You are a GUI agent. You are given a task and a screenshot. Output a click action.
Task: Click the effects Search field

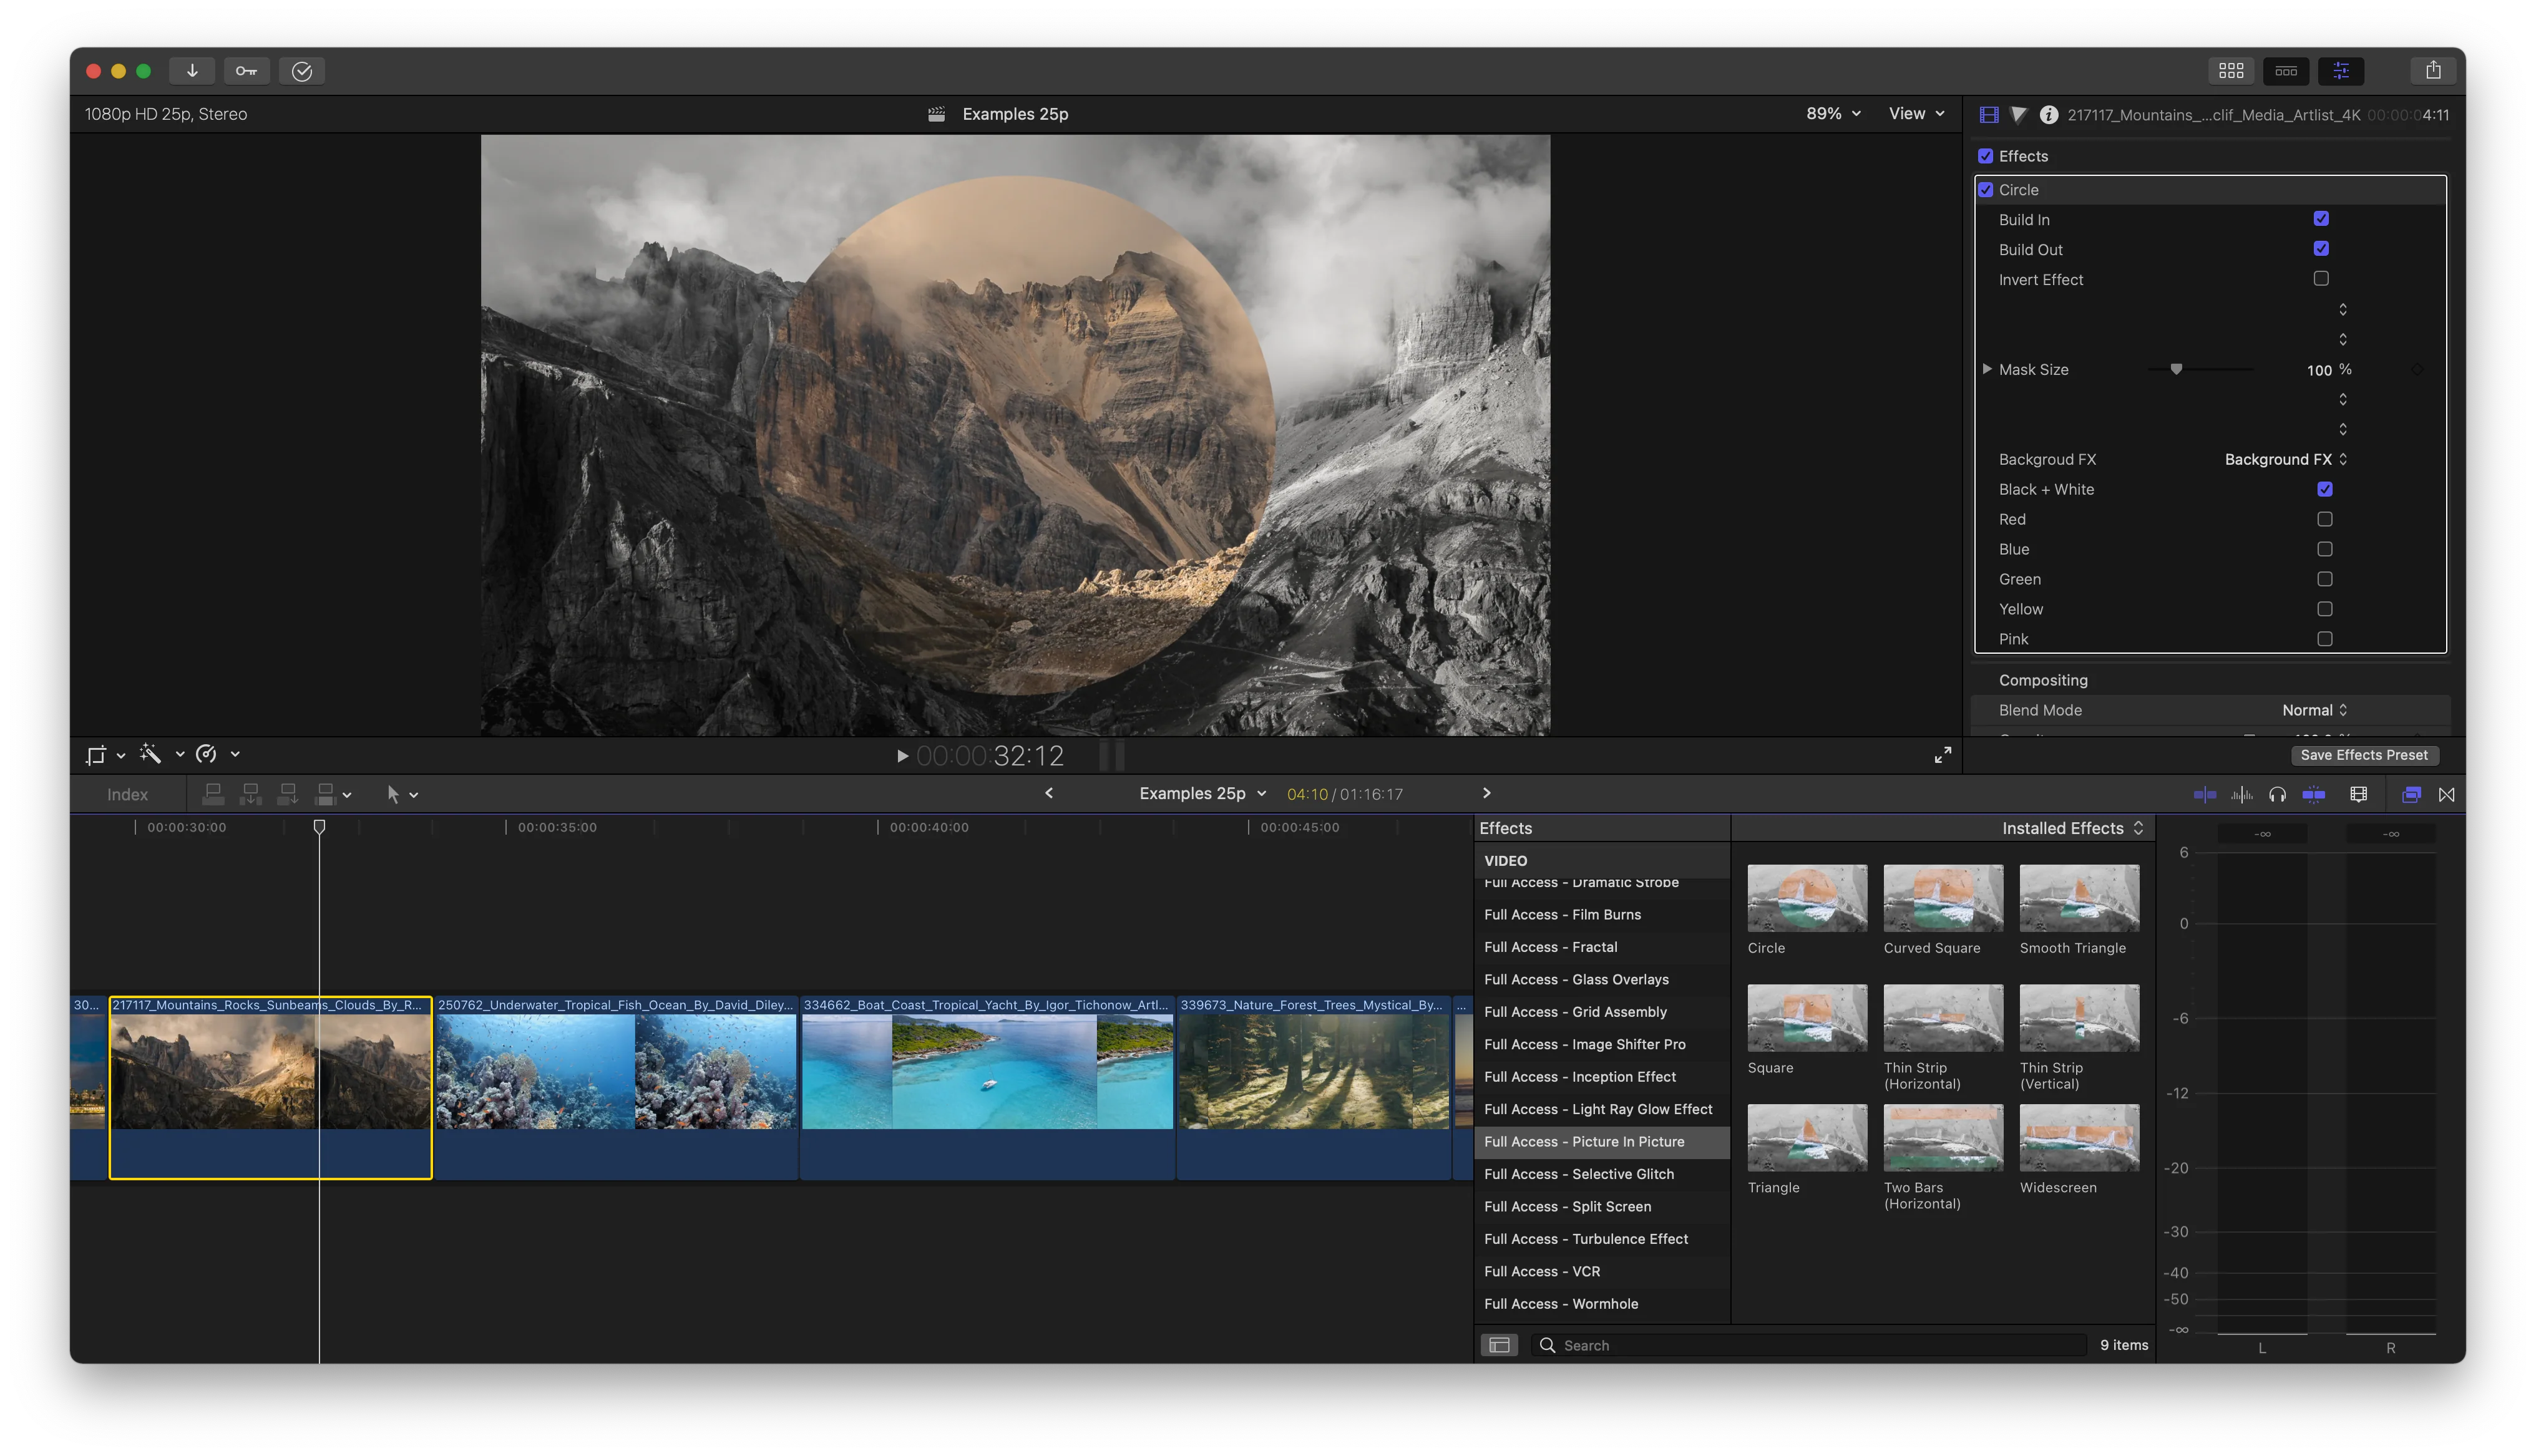pyautogui.click(x=1809, y=1345)
